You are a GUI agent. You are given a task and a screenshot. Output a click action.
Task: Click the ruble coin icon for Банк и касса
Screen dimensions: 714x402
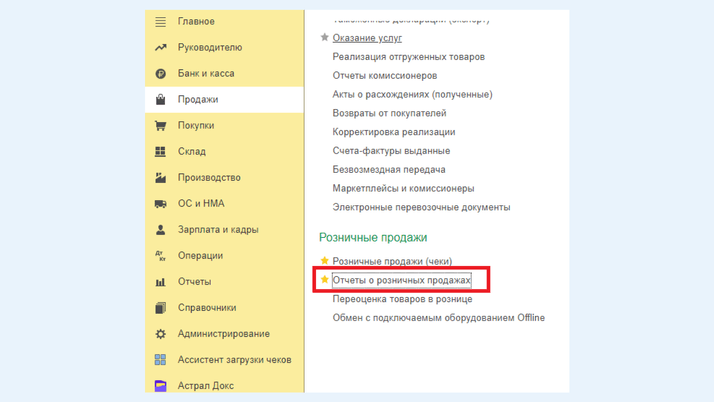click(x=160, y=73)
